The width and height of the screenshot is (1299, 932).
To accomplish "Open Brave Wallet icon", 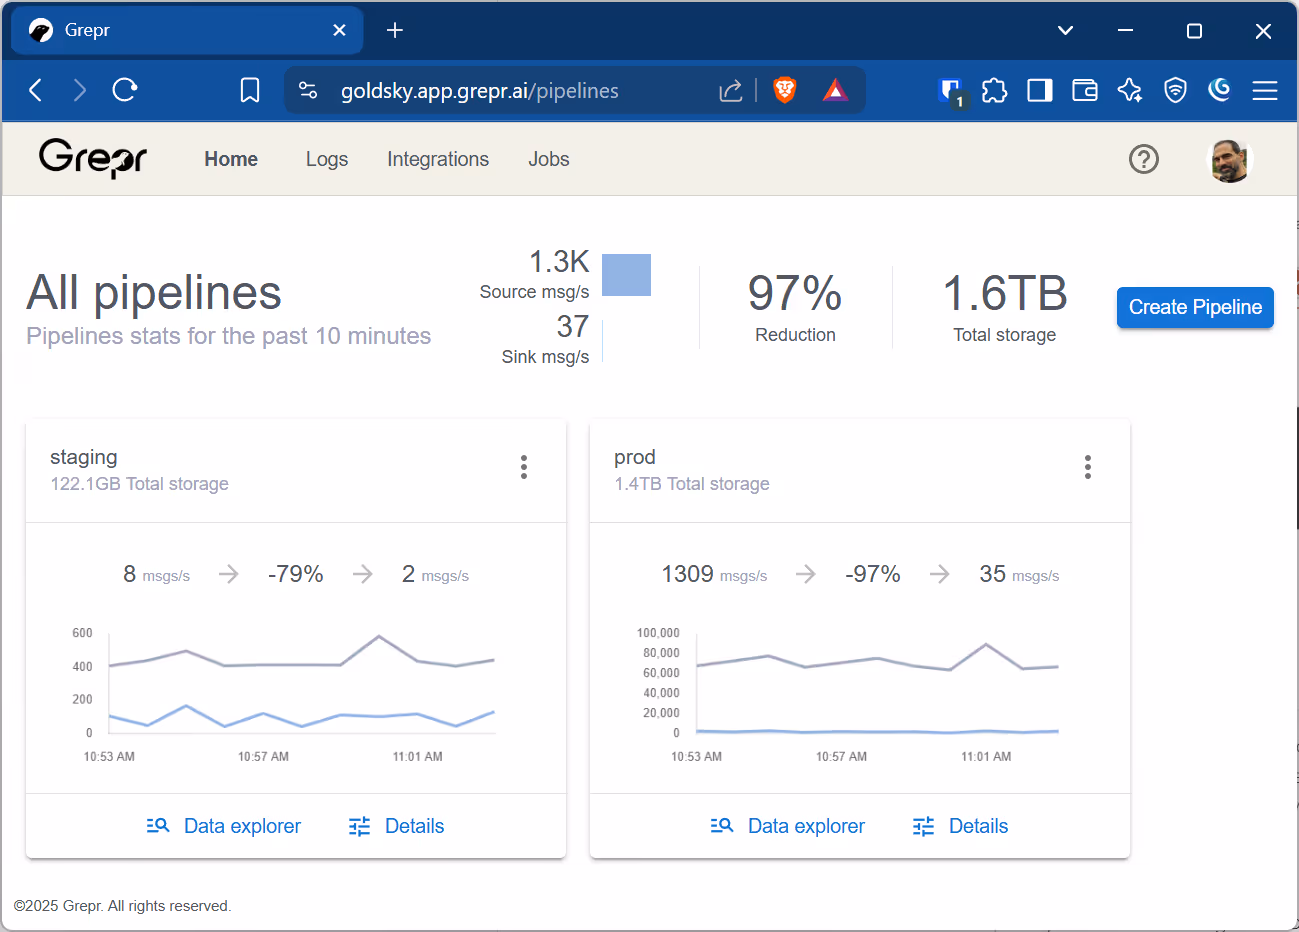I will 1085,91.
